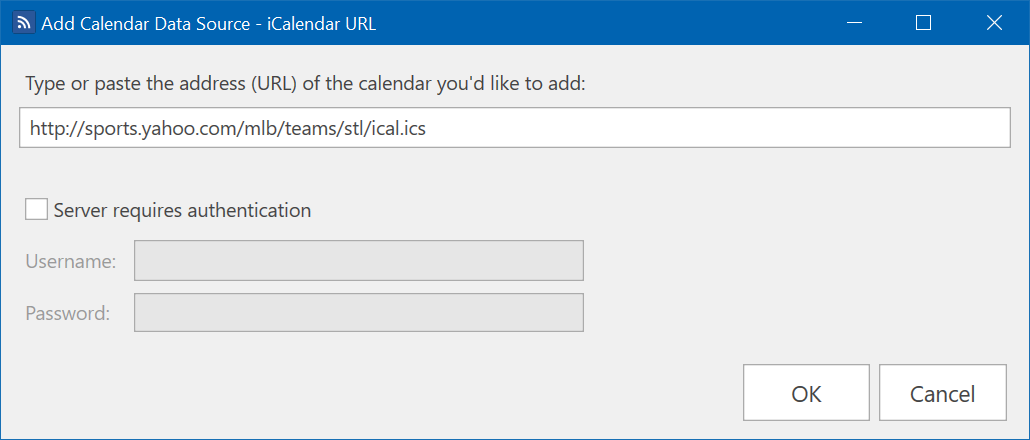Maximize the iCalendar URL dialog window

(x=923, y=23)
